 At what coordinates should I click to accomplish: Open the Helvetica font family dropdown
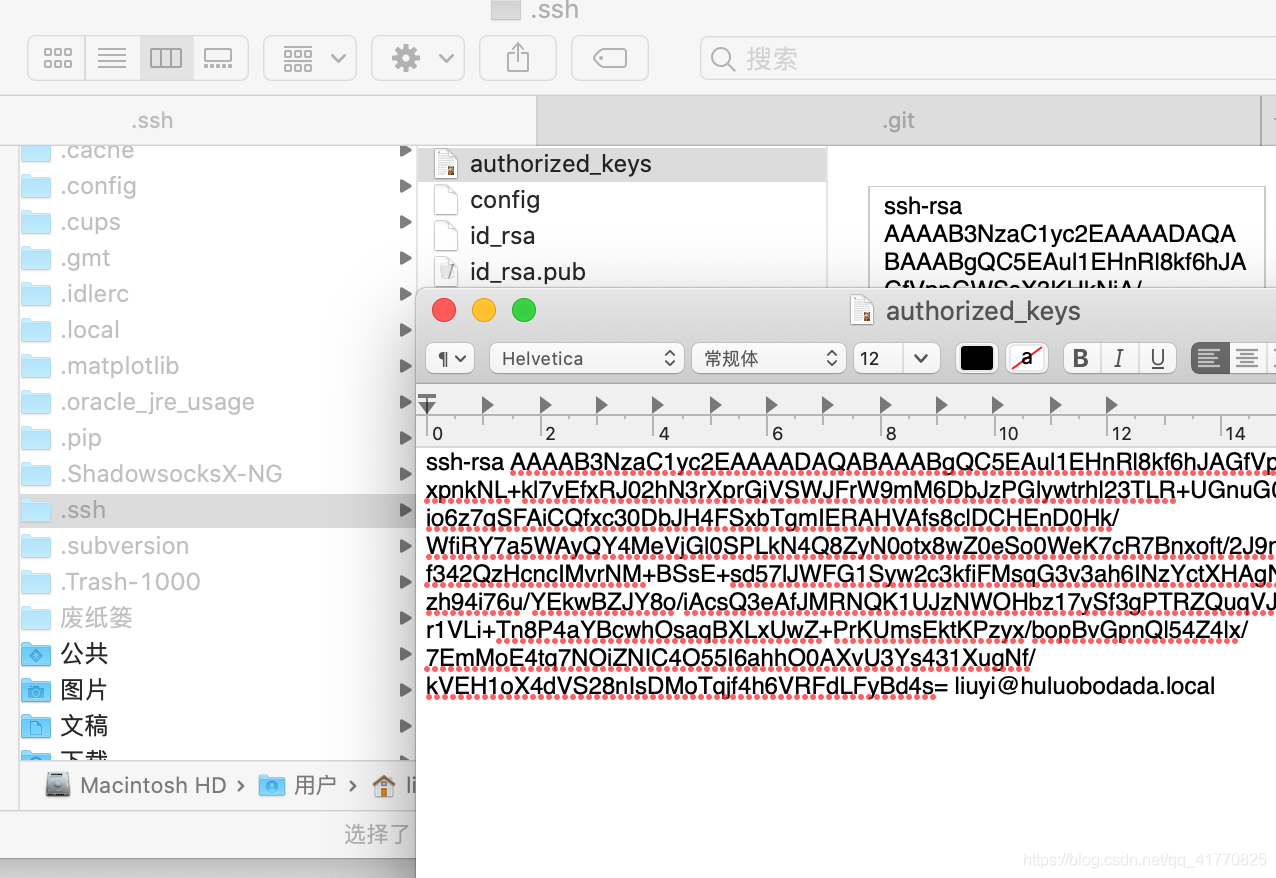point(587,358)
